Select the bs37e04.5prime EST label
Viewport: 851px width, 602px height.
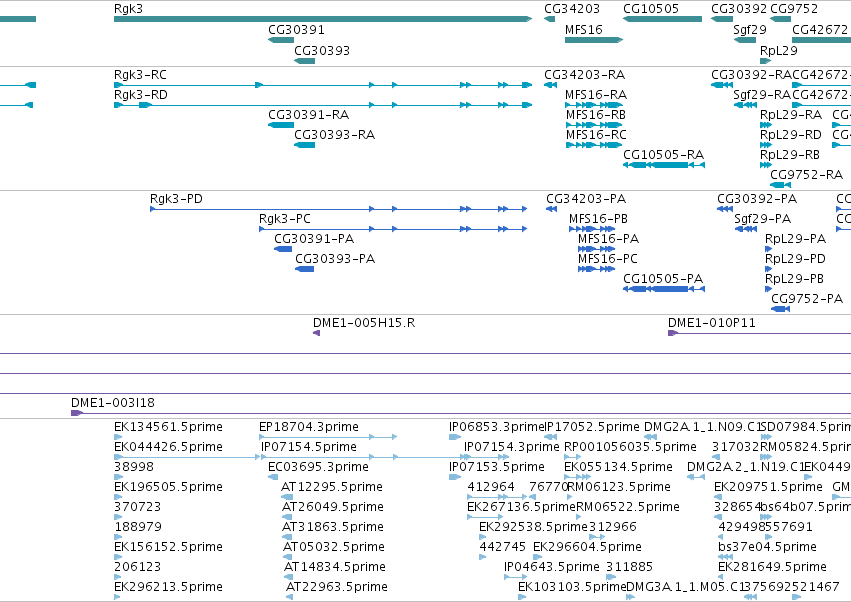pos(767,547)
